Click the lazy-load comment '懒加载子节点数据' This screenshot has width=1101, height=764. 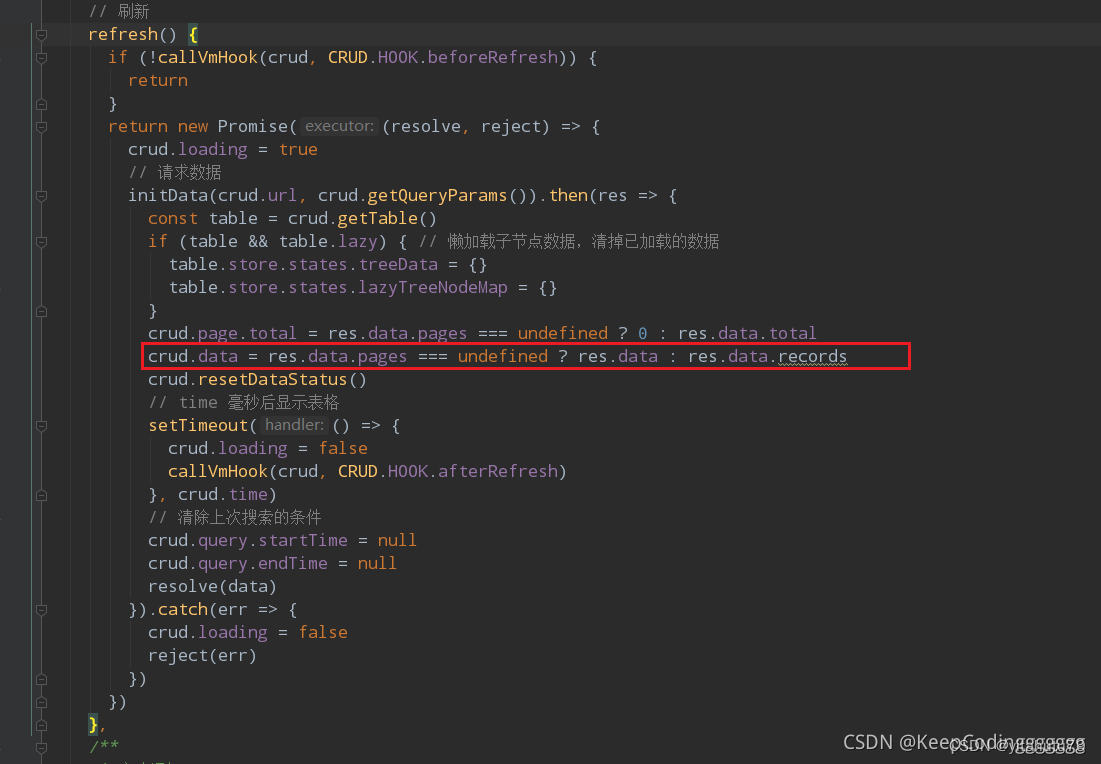pyautogui.click(x=512, y=242)
